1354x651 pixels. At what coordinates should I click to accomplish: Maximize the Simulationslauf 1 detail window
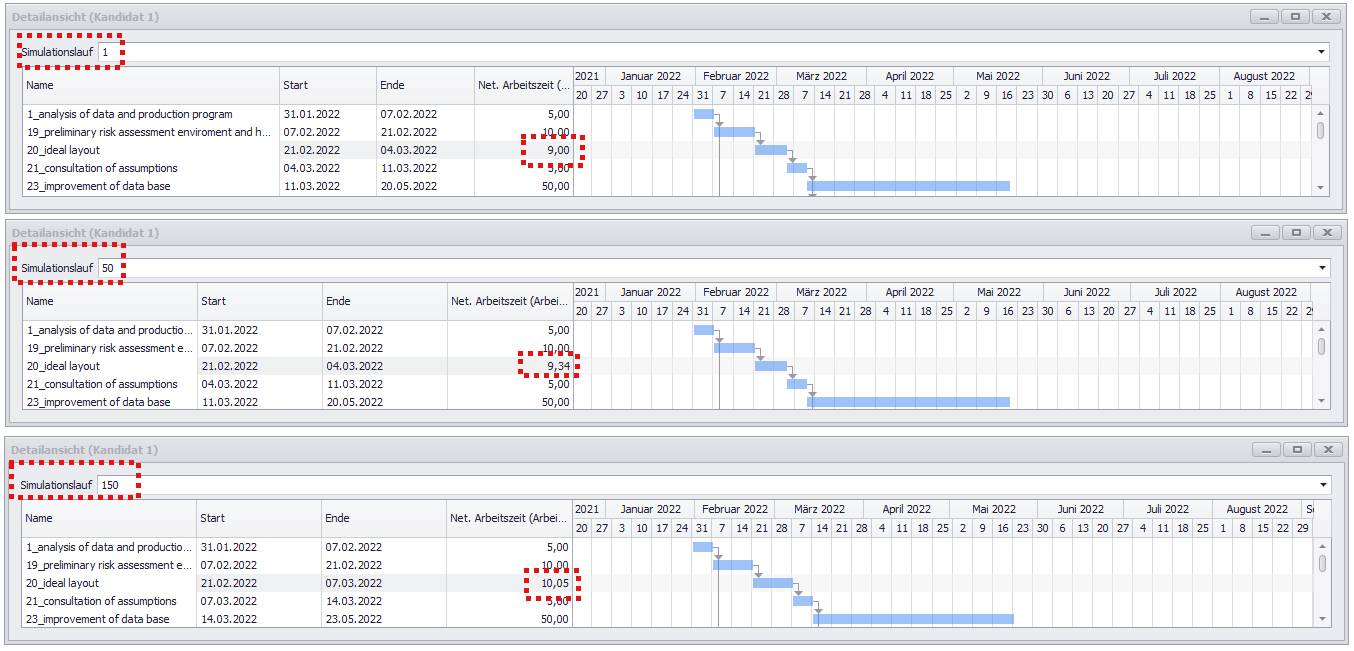coord(1296,17)
